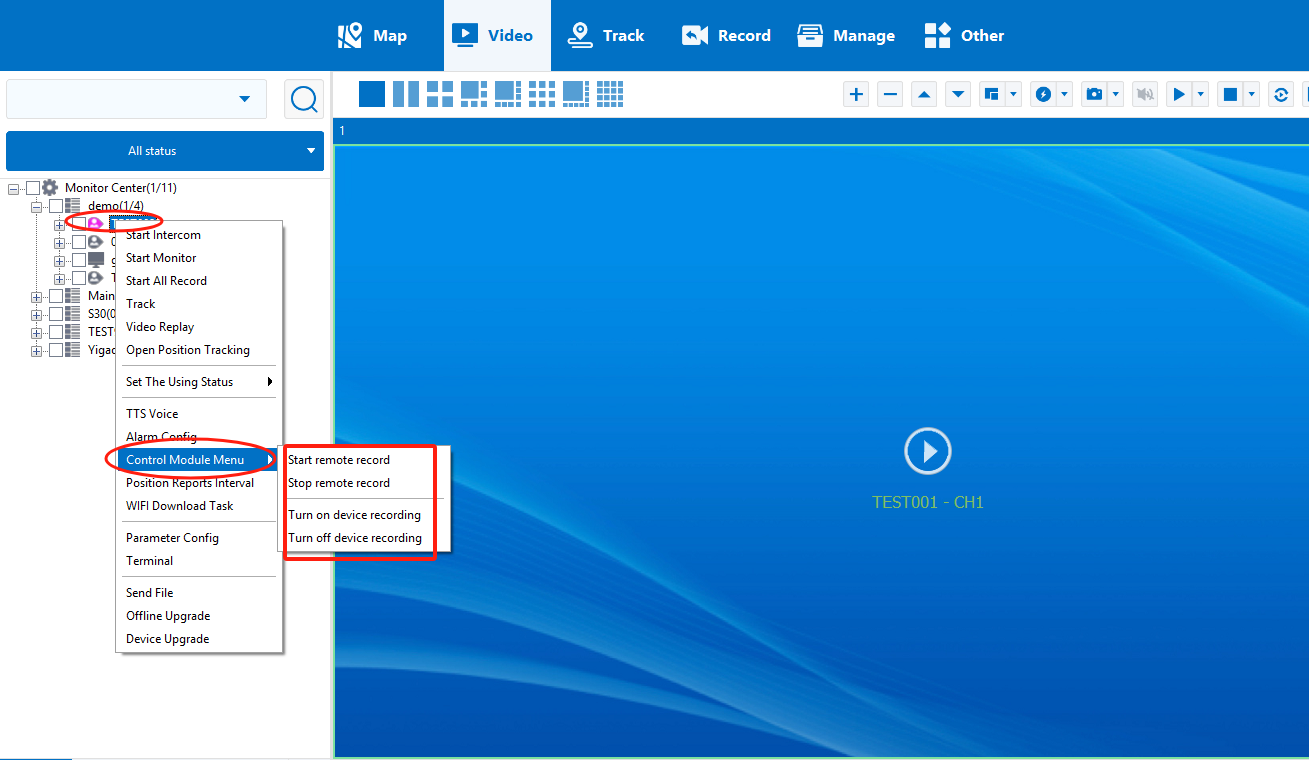Choose Open Position Tracking menu item
Viewport: 1309px width, 760px height.
tap(198, 350)
